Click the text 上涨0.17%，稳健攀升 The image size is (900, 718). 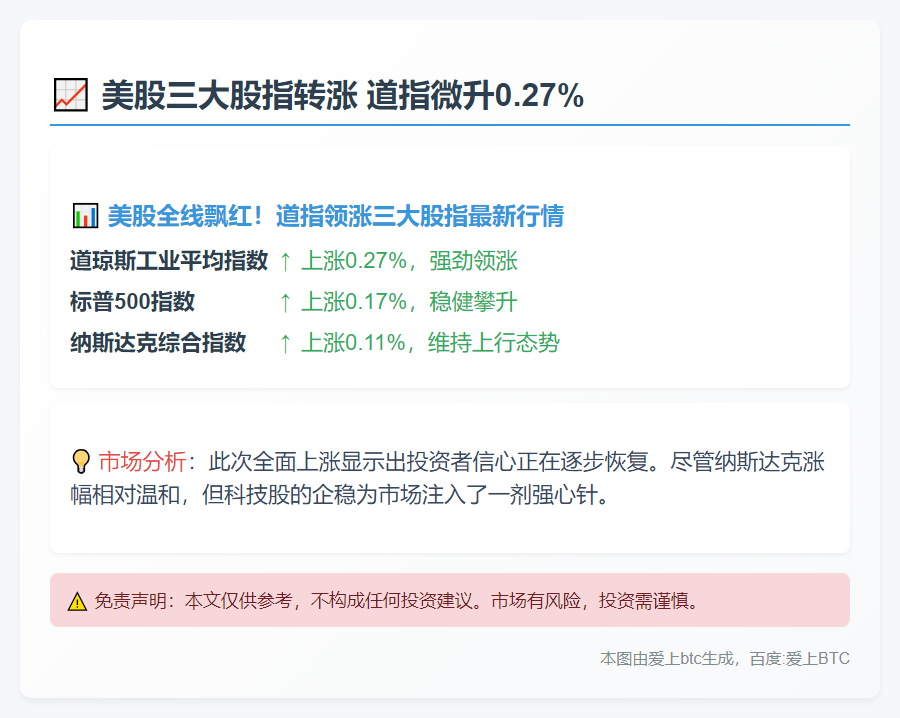[x=409, y=302]
